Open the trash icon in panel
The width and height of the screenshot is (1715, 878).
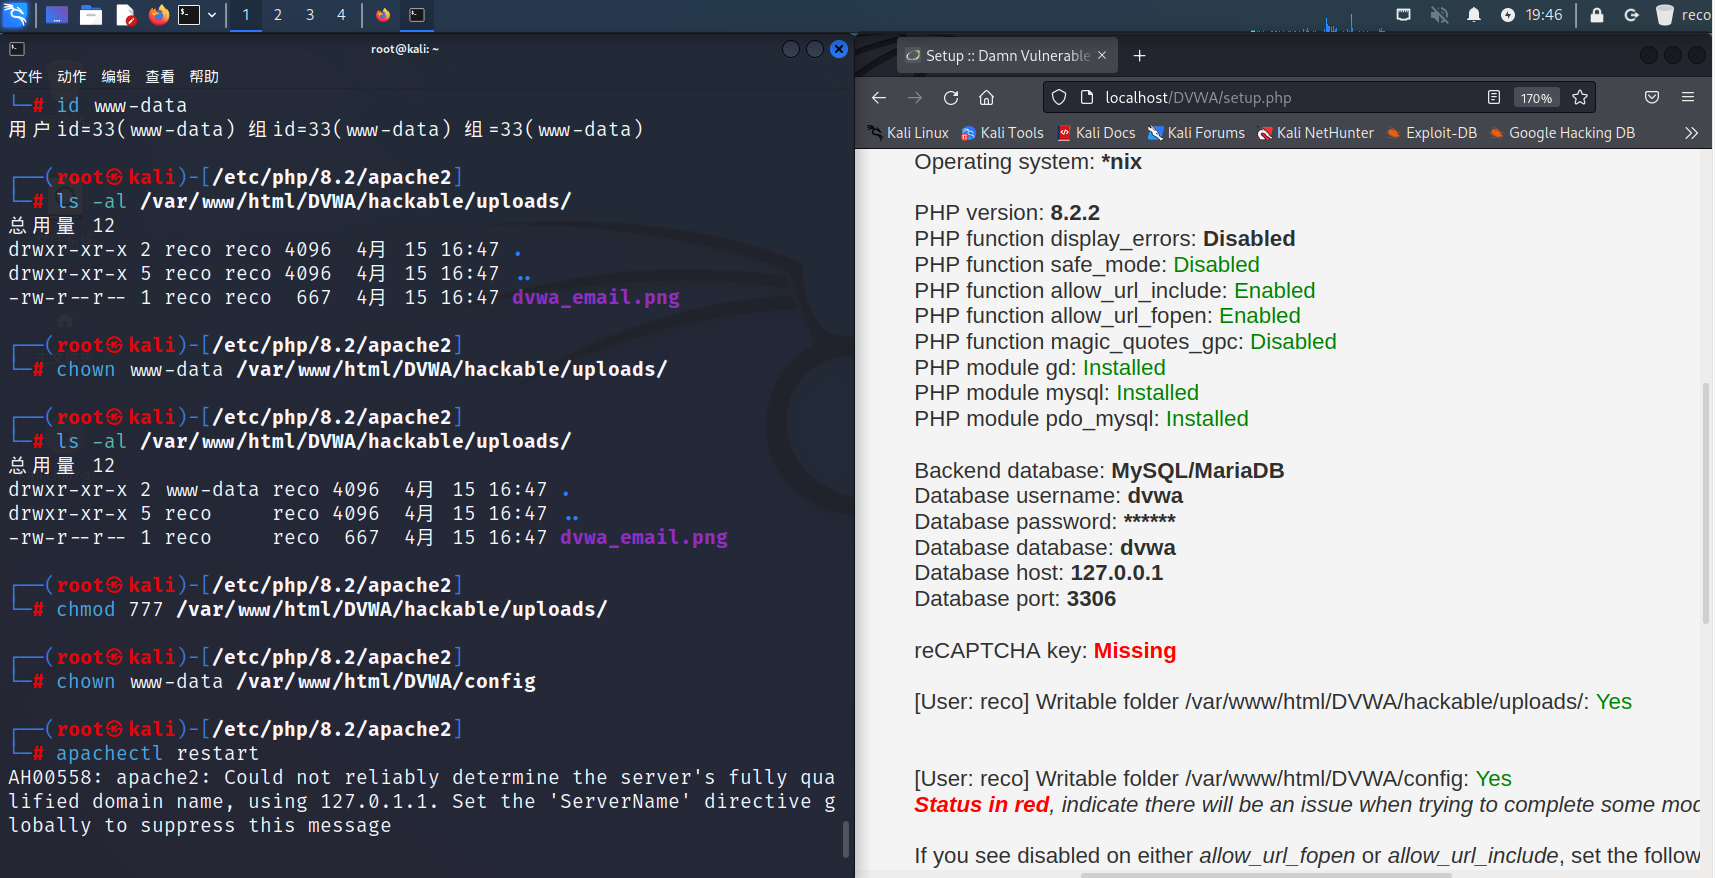coord(1665,15)
